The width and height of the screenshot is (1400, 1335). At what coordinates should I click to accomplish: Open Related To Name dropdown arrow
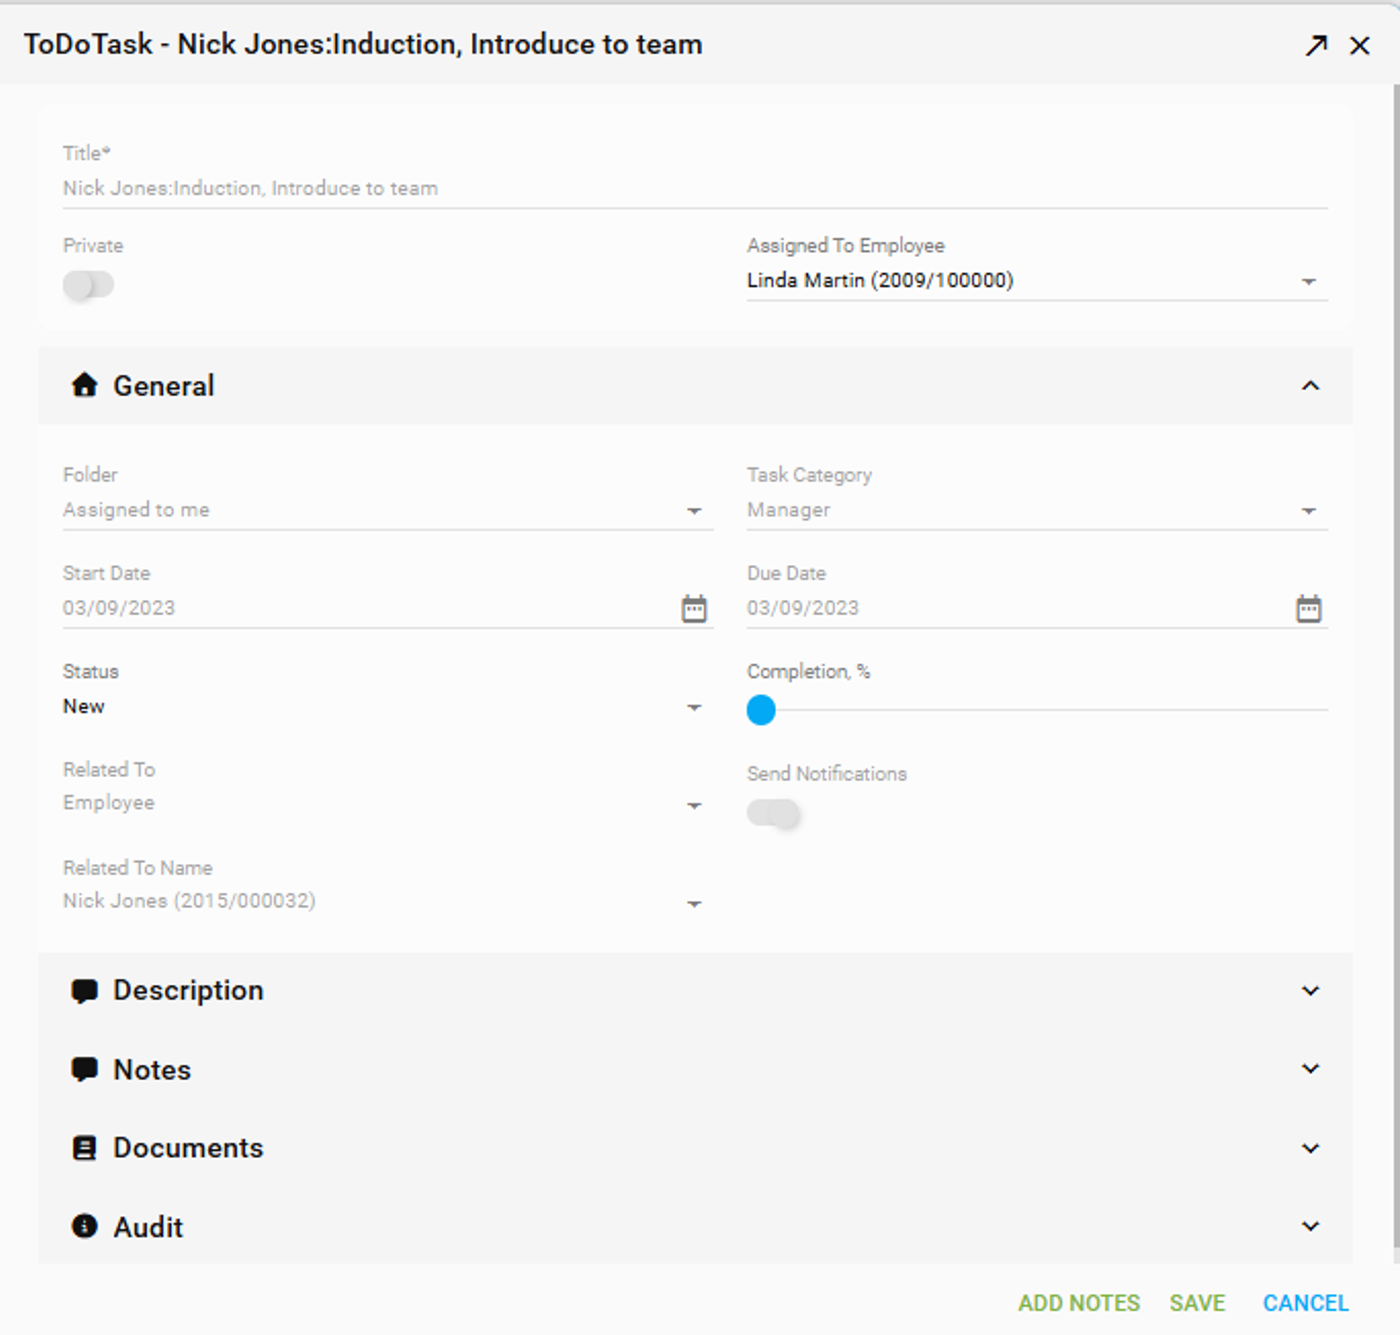click(694, 904)
